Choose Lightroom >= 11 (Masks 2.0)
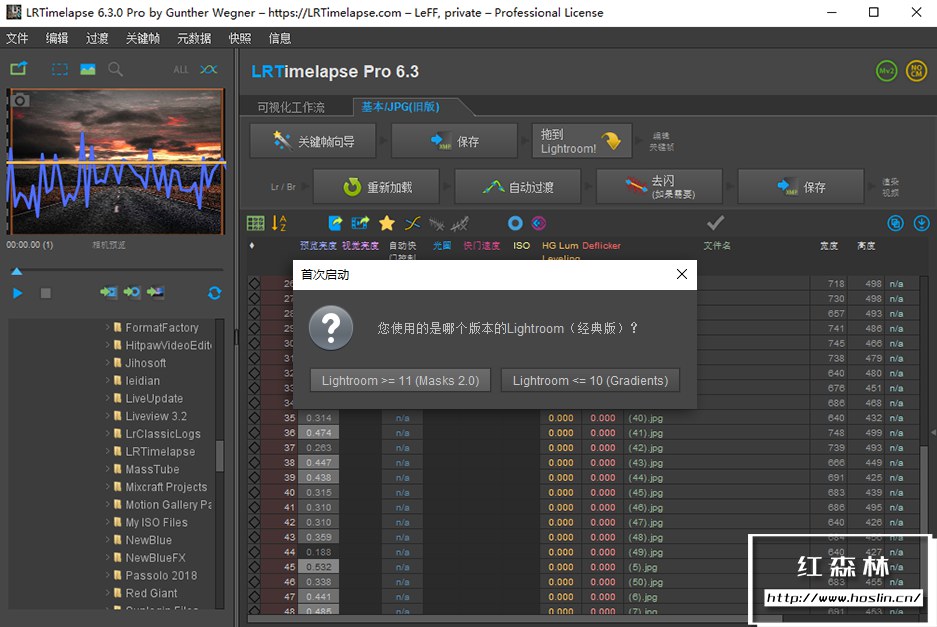Image resolution: width=937 pixels, height=627 pixels. pos(400,380)
